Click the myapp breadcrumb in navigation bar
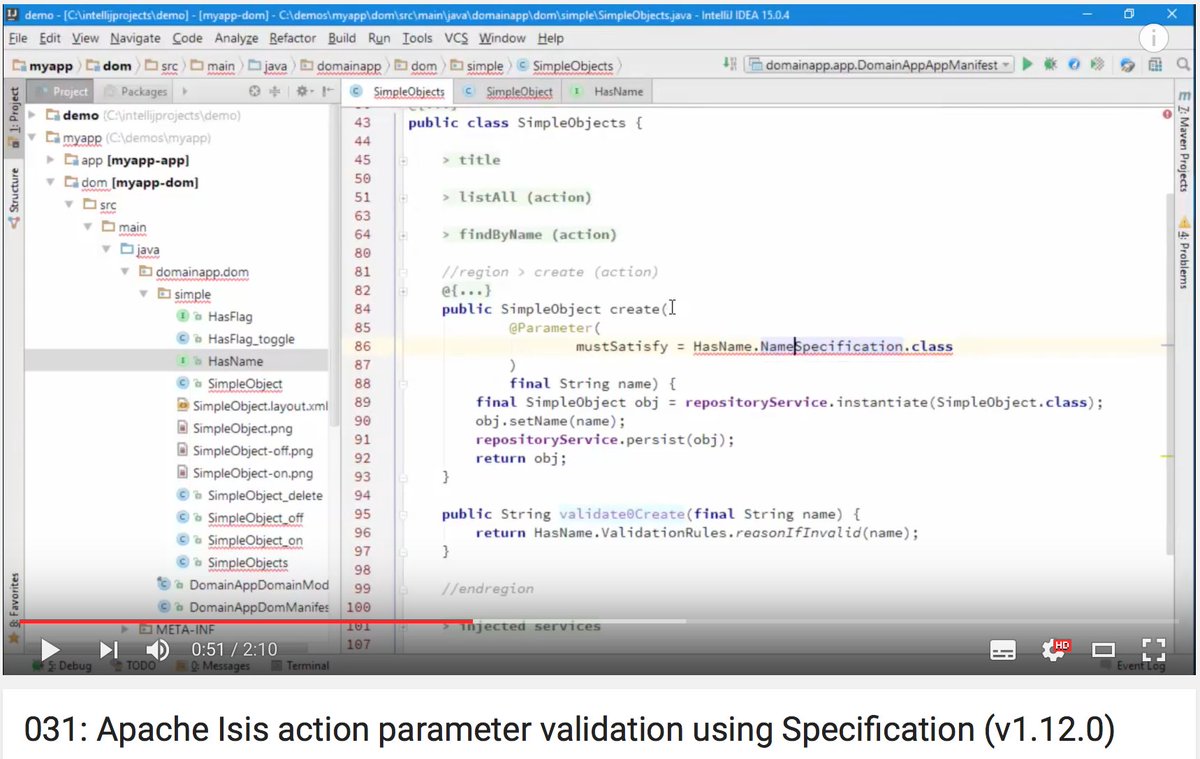 click(x=41, y=66)
